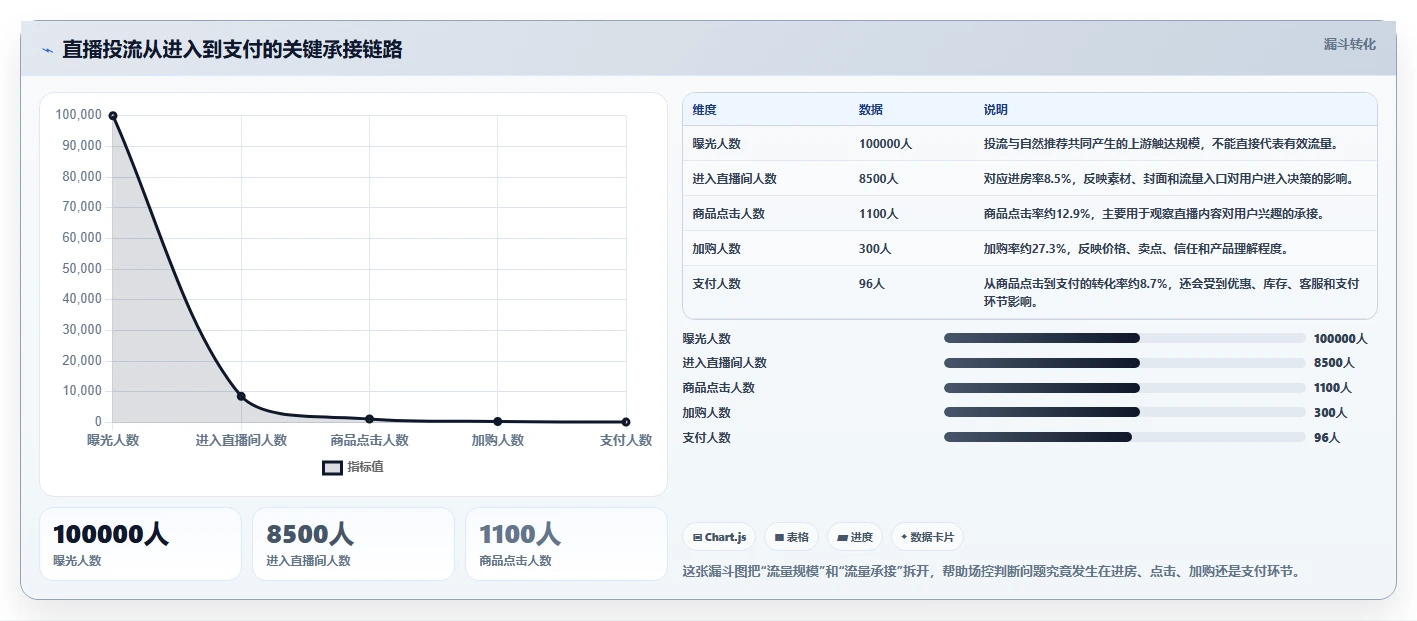
Task: Click the chart data point at 加购人数
Action: (x=498, y=421)
